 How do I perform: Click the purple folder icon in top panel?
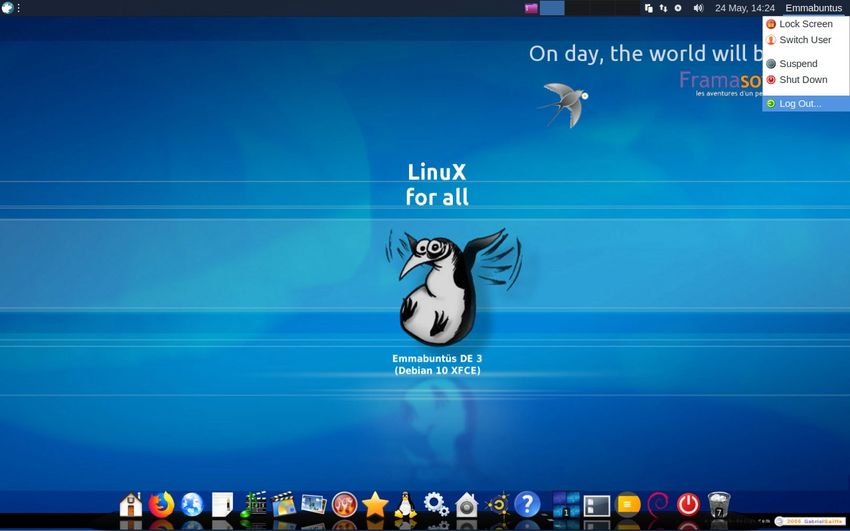click(531, 8)
